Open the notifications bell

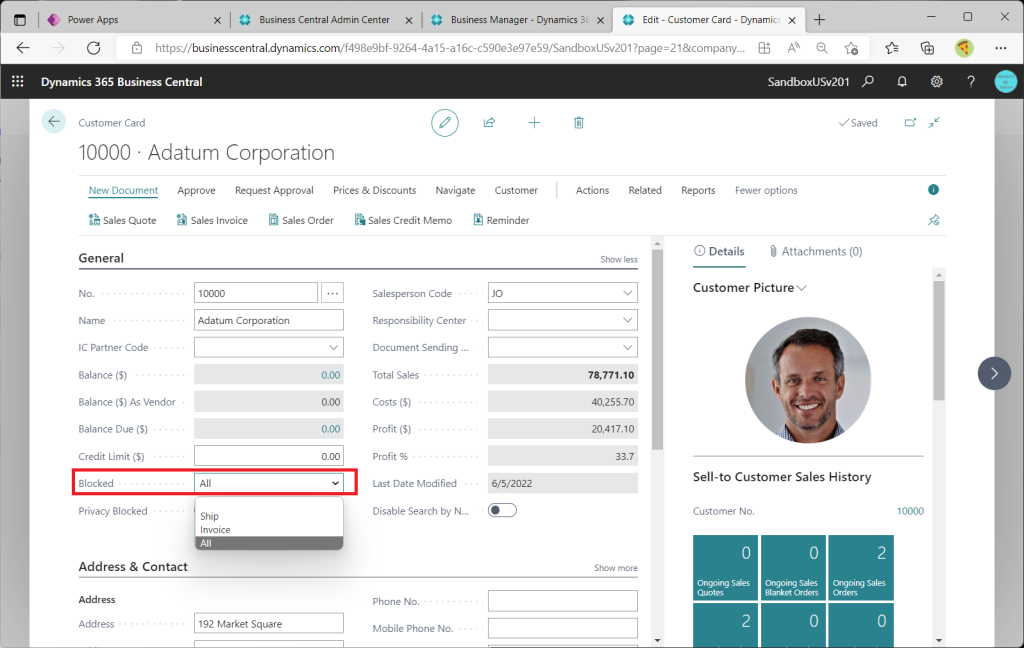pos(902,82)
